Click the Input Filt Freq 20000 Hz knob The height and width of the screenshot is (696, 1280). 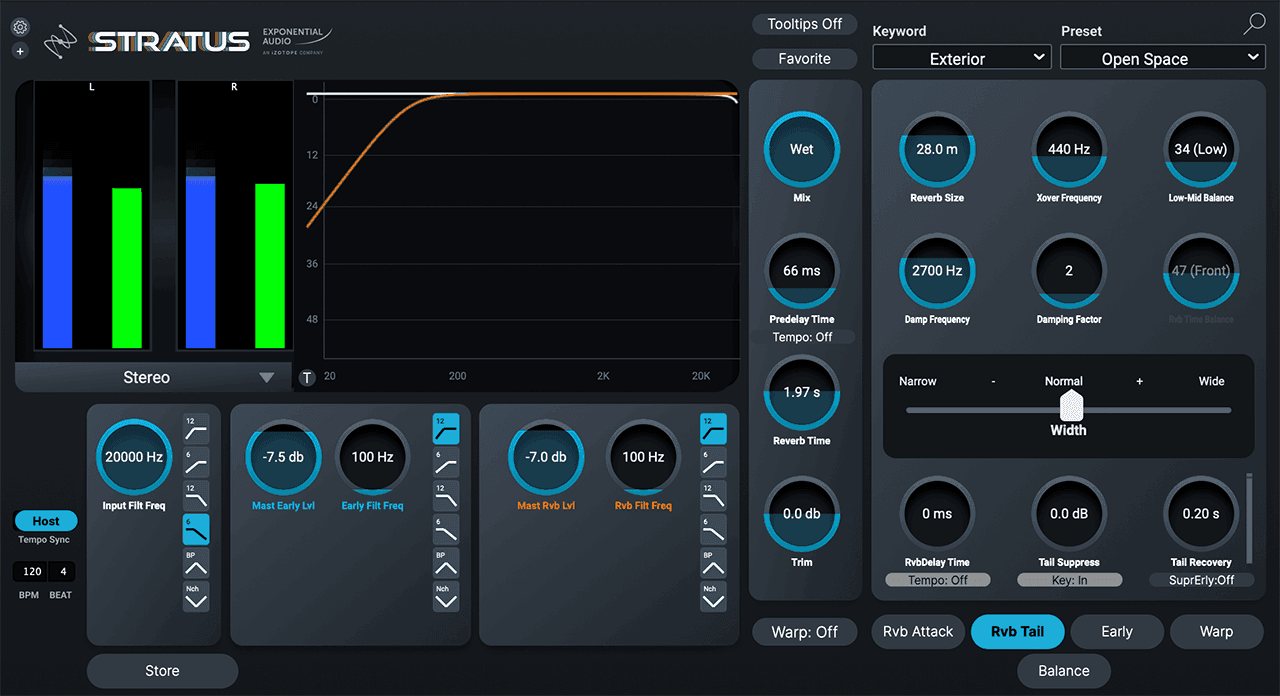tap(134, 457)
